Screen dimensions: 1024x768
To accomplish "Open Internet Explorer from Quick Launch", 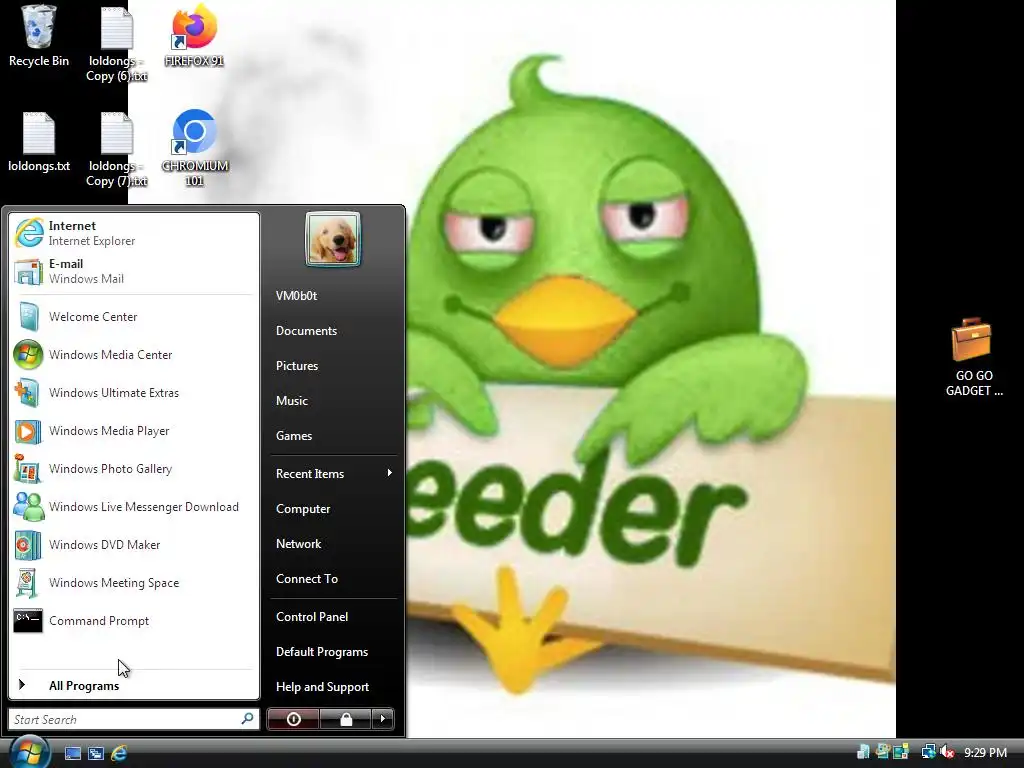I will point(119,753).
